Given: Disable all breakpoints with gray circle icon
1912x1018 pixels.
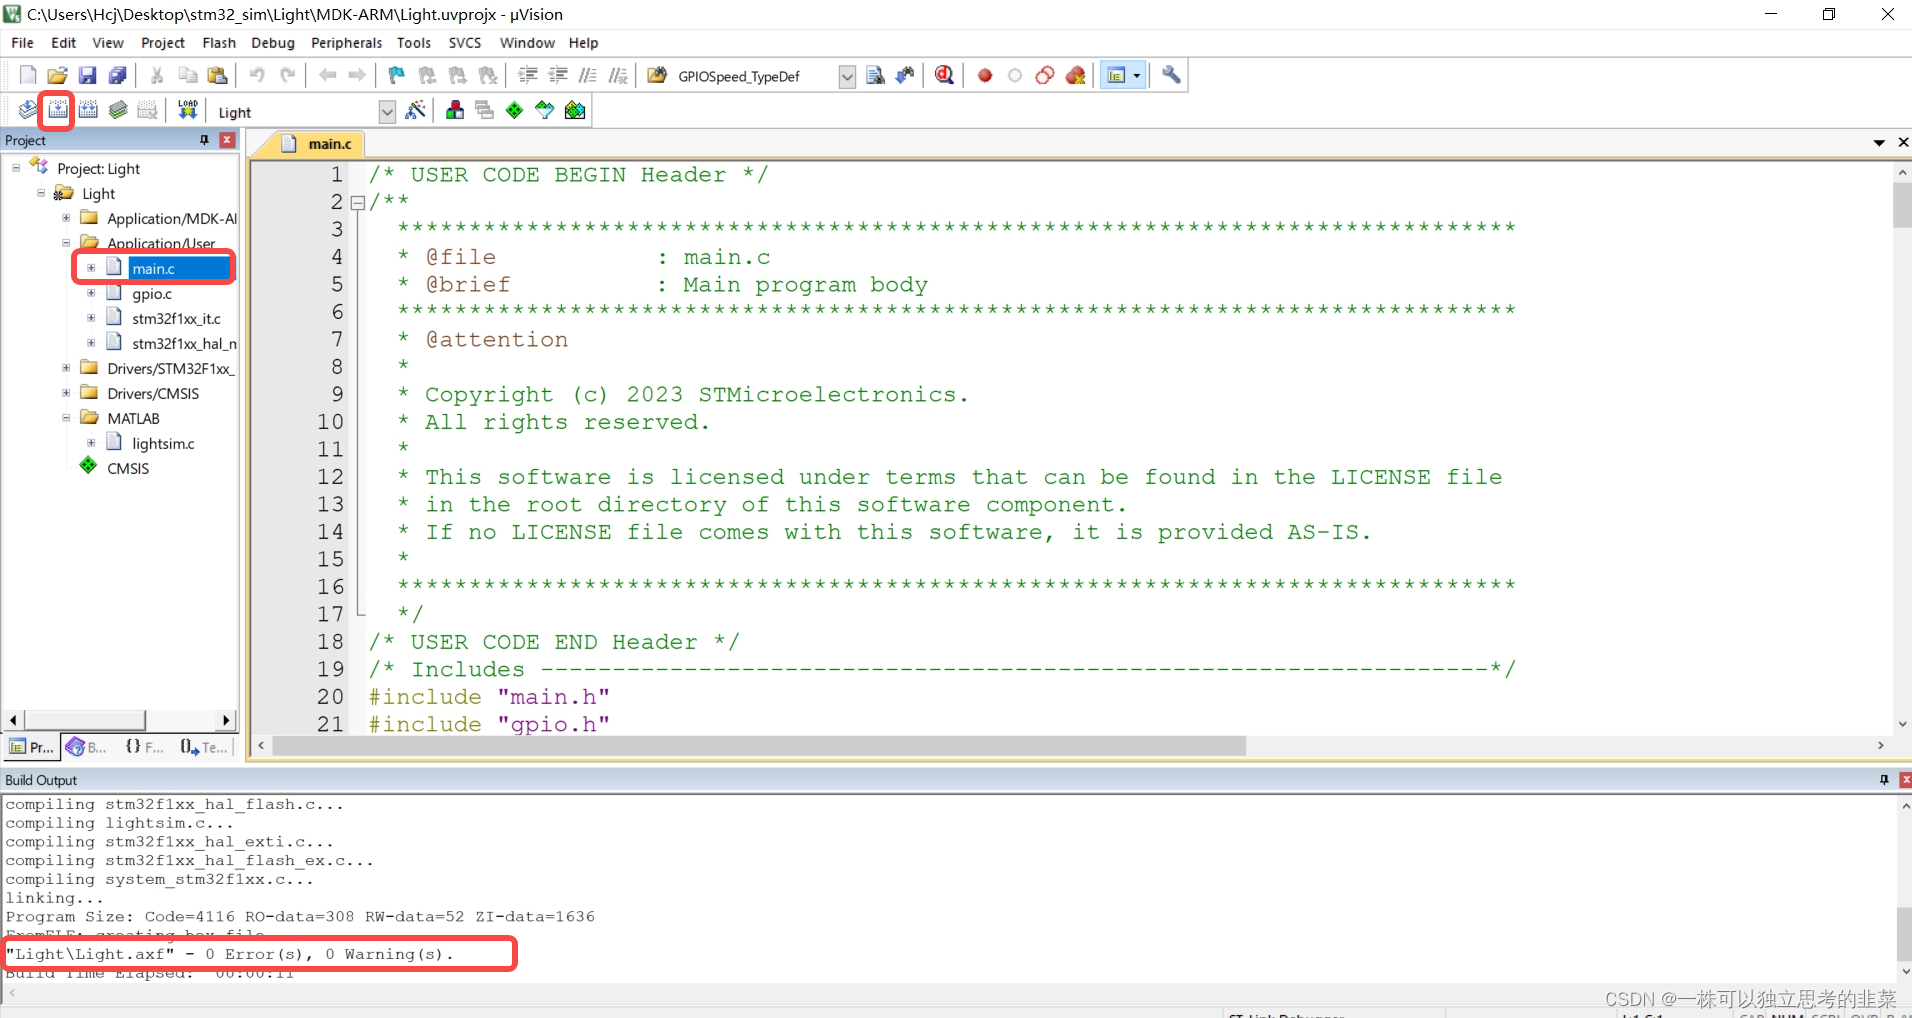Looking at the screenshot, I should click(x=1015, y=75).
